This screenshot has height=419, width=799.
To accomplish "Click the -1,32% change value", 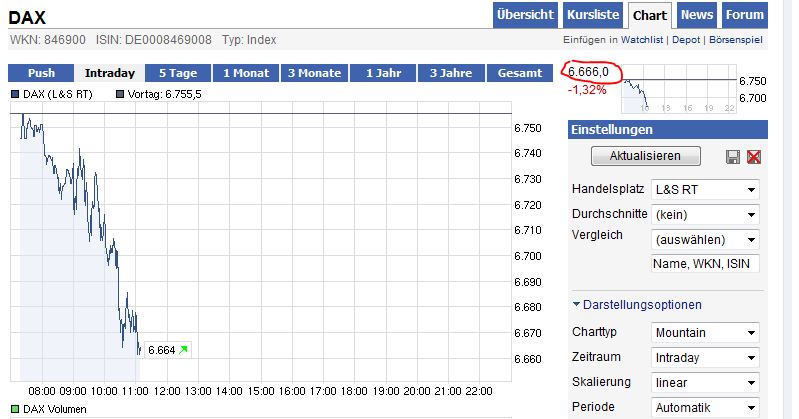I will (587, 90).
